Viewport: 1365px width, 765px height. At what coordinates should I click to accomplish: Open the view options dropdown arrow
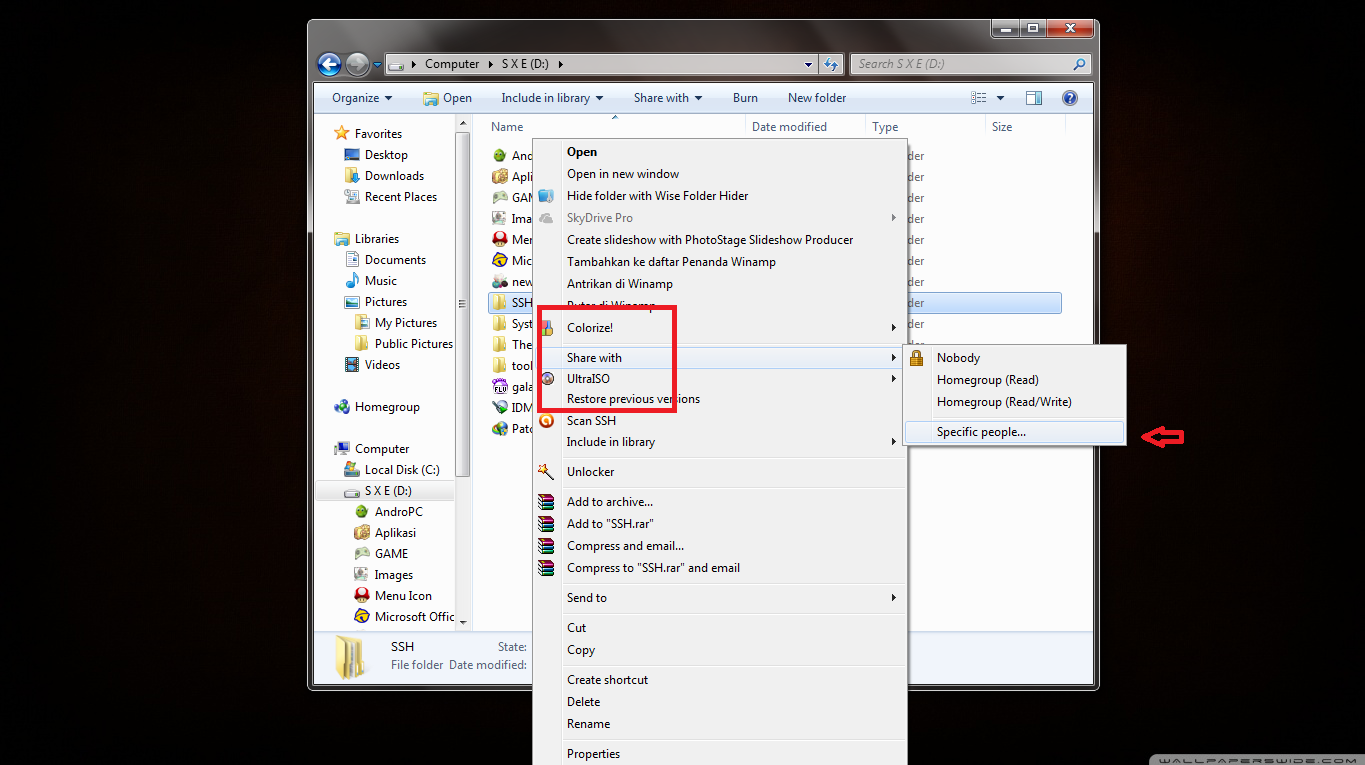(1000, 98)
